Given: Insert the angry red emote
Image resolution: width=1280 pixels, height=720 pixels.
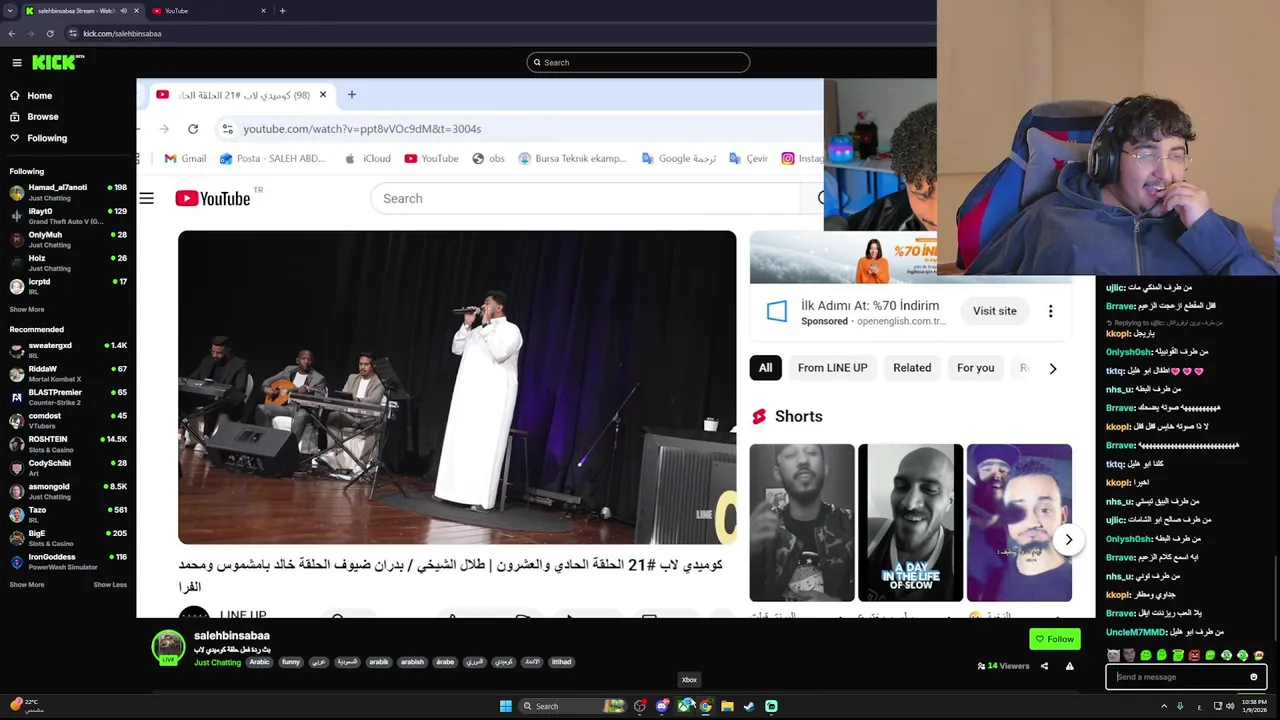Looking at the screenshot, I should click(1194, 656).
